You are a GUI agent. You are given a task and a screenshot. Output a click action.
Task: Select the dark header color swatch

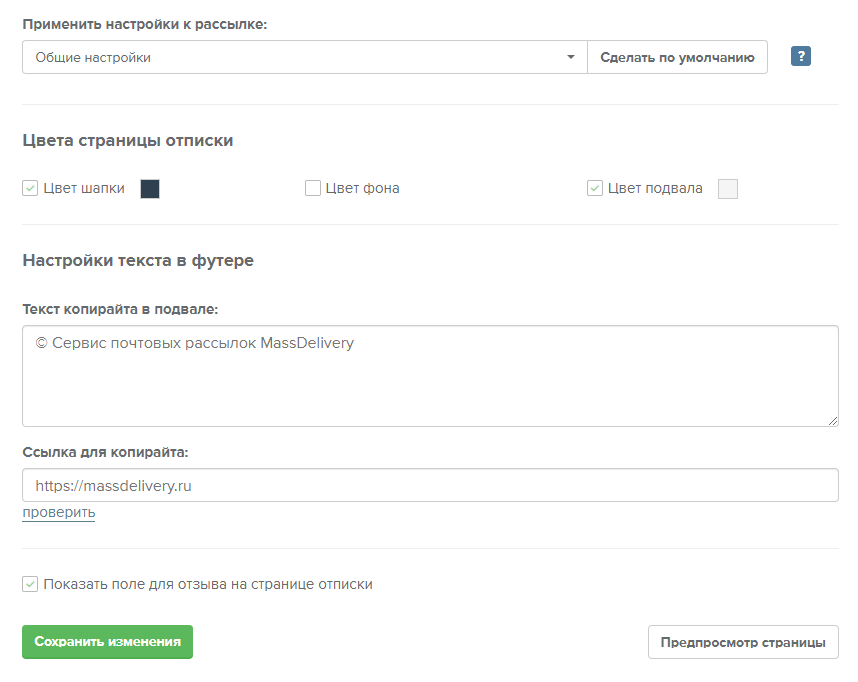(x=150, y=188)
